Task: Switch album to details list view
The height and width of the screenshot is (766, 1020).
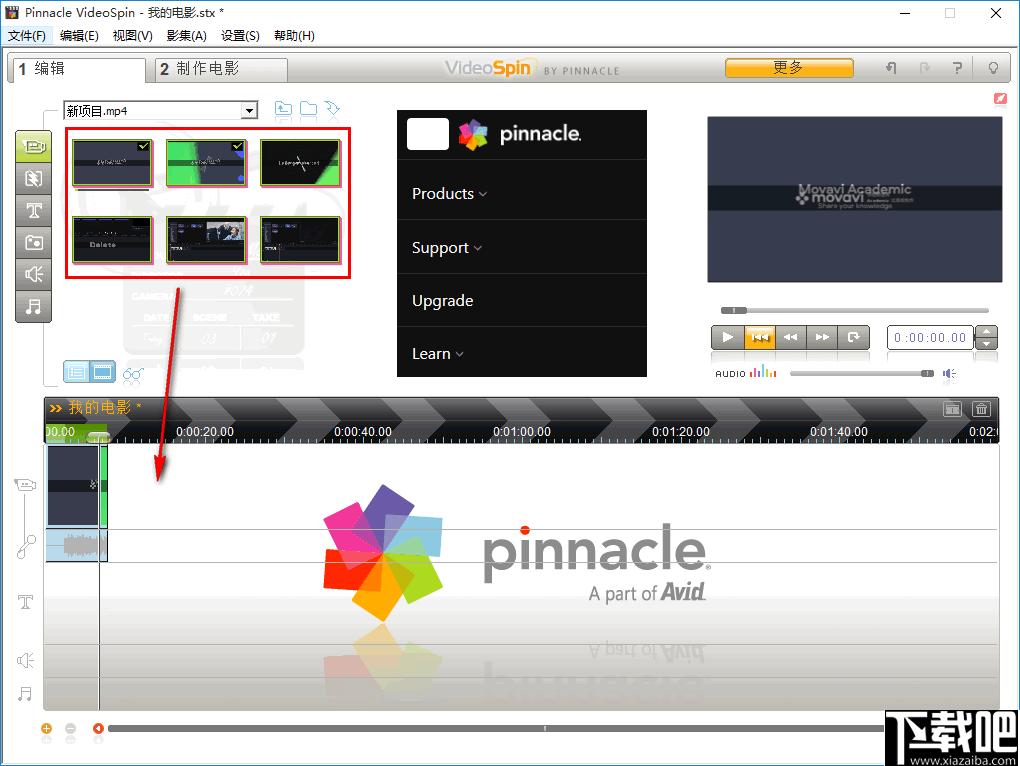Action: [x=76, y=372]
